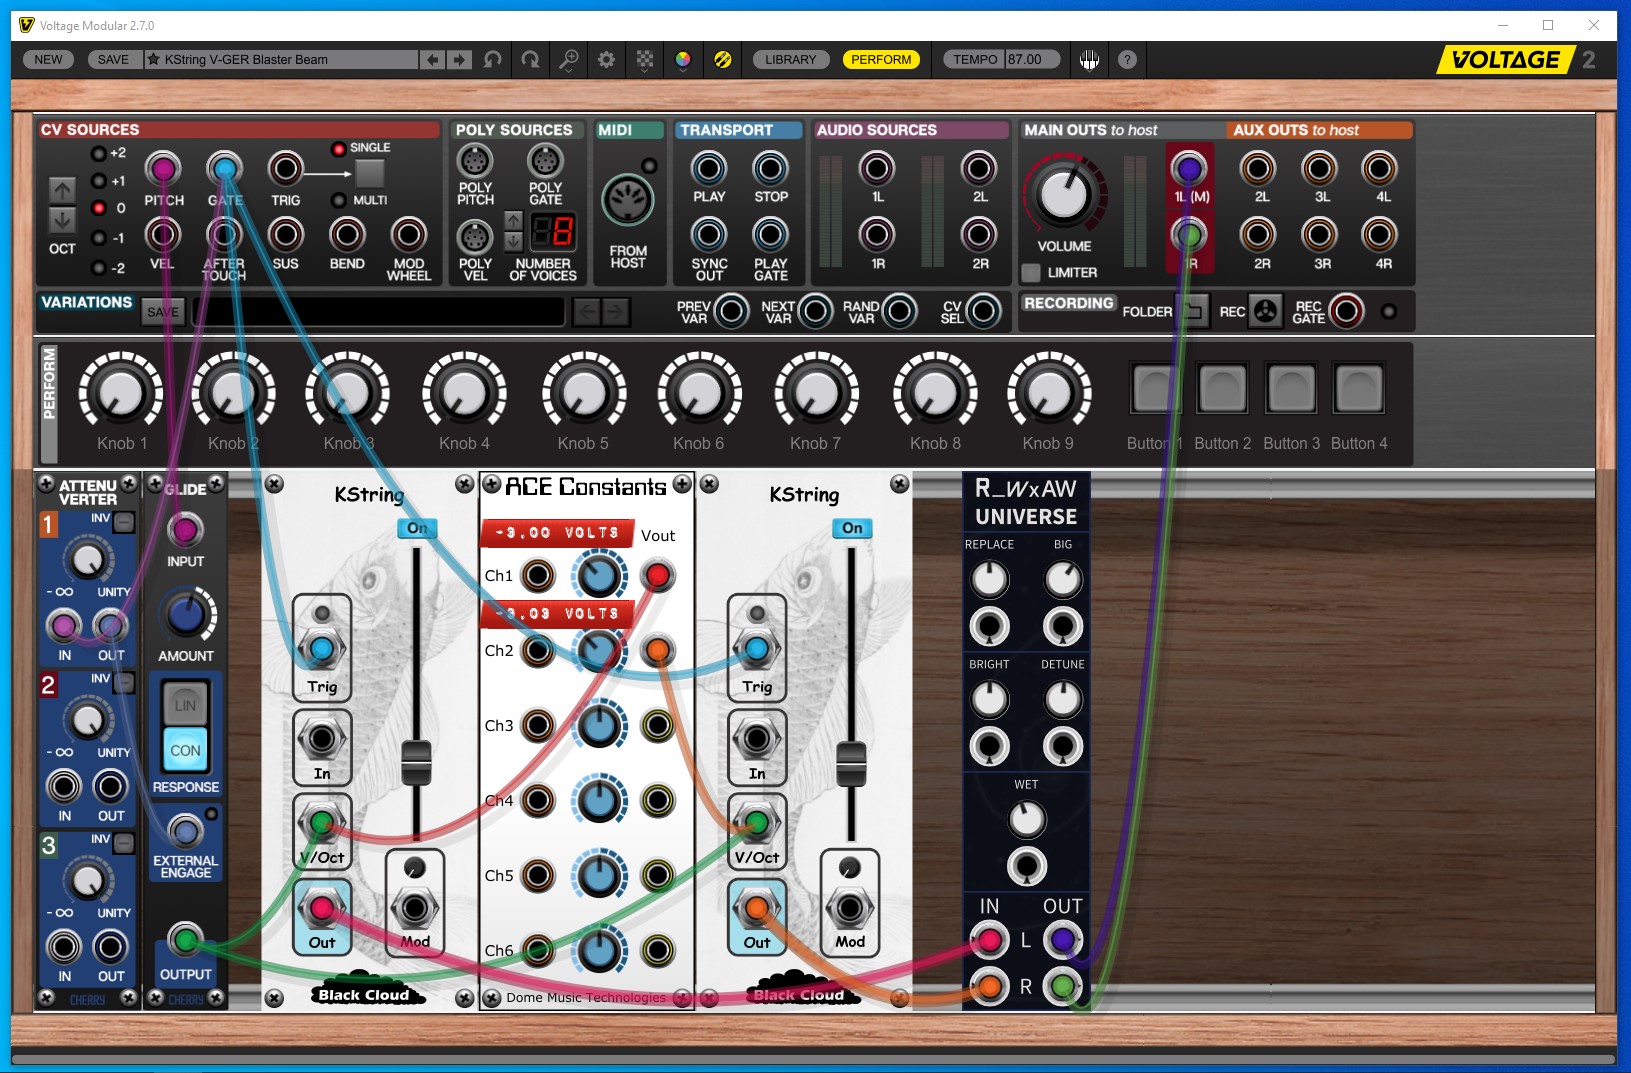This screenshot has height=1073, width=1631.
Task: Select the MULTI trigger mode
Action: pos(338,200)
